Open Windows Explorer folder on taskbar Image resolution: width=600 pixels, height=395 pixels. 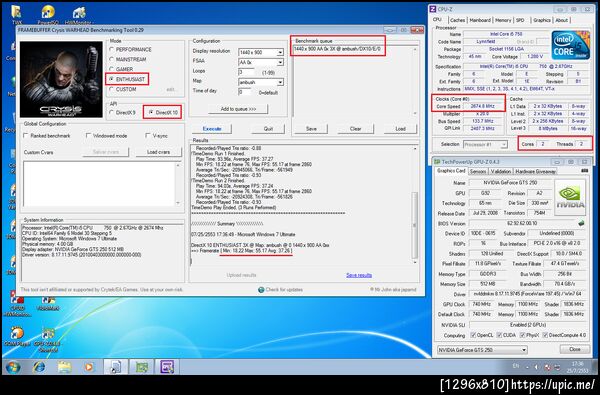click(64, 367)
